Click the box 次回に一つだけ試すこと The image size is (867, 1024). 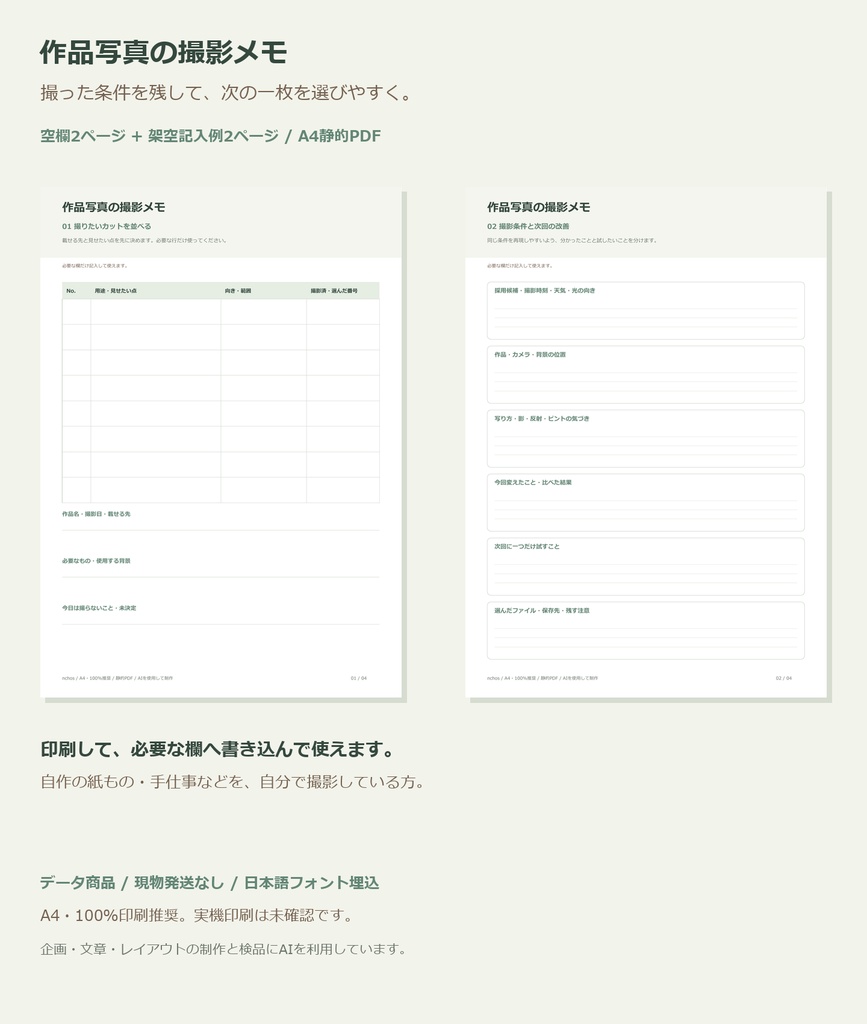click(x=646, y=567)
